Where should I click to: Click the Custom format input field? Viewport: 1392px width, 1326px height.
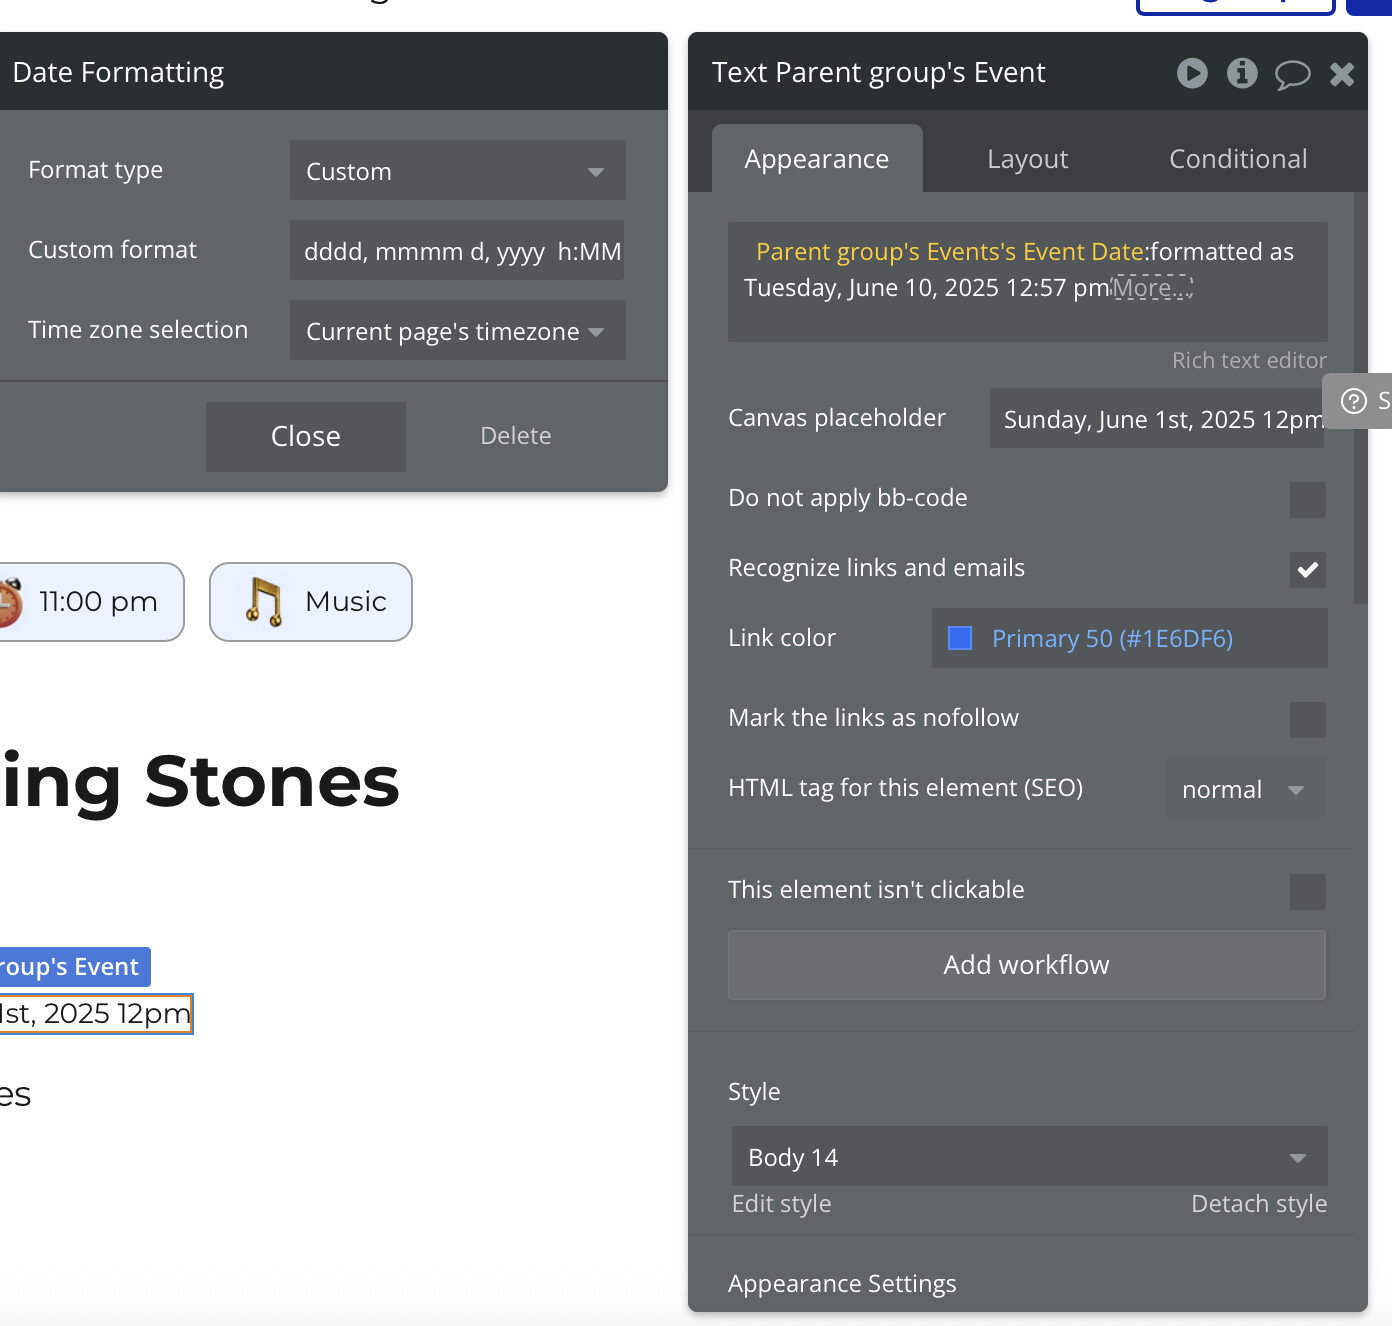click(457, 251)
